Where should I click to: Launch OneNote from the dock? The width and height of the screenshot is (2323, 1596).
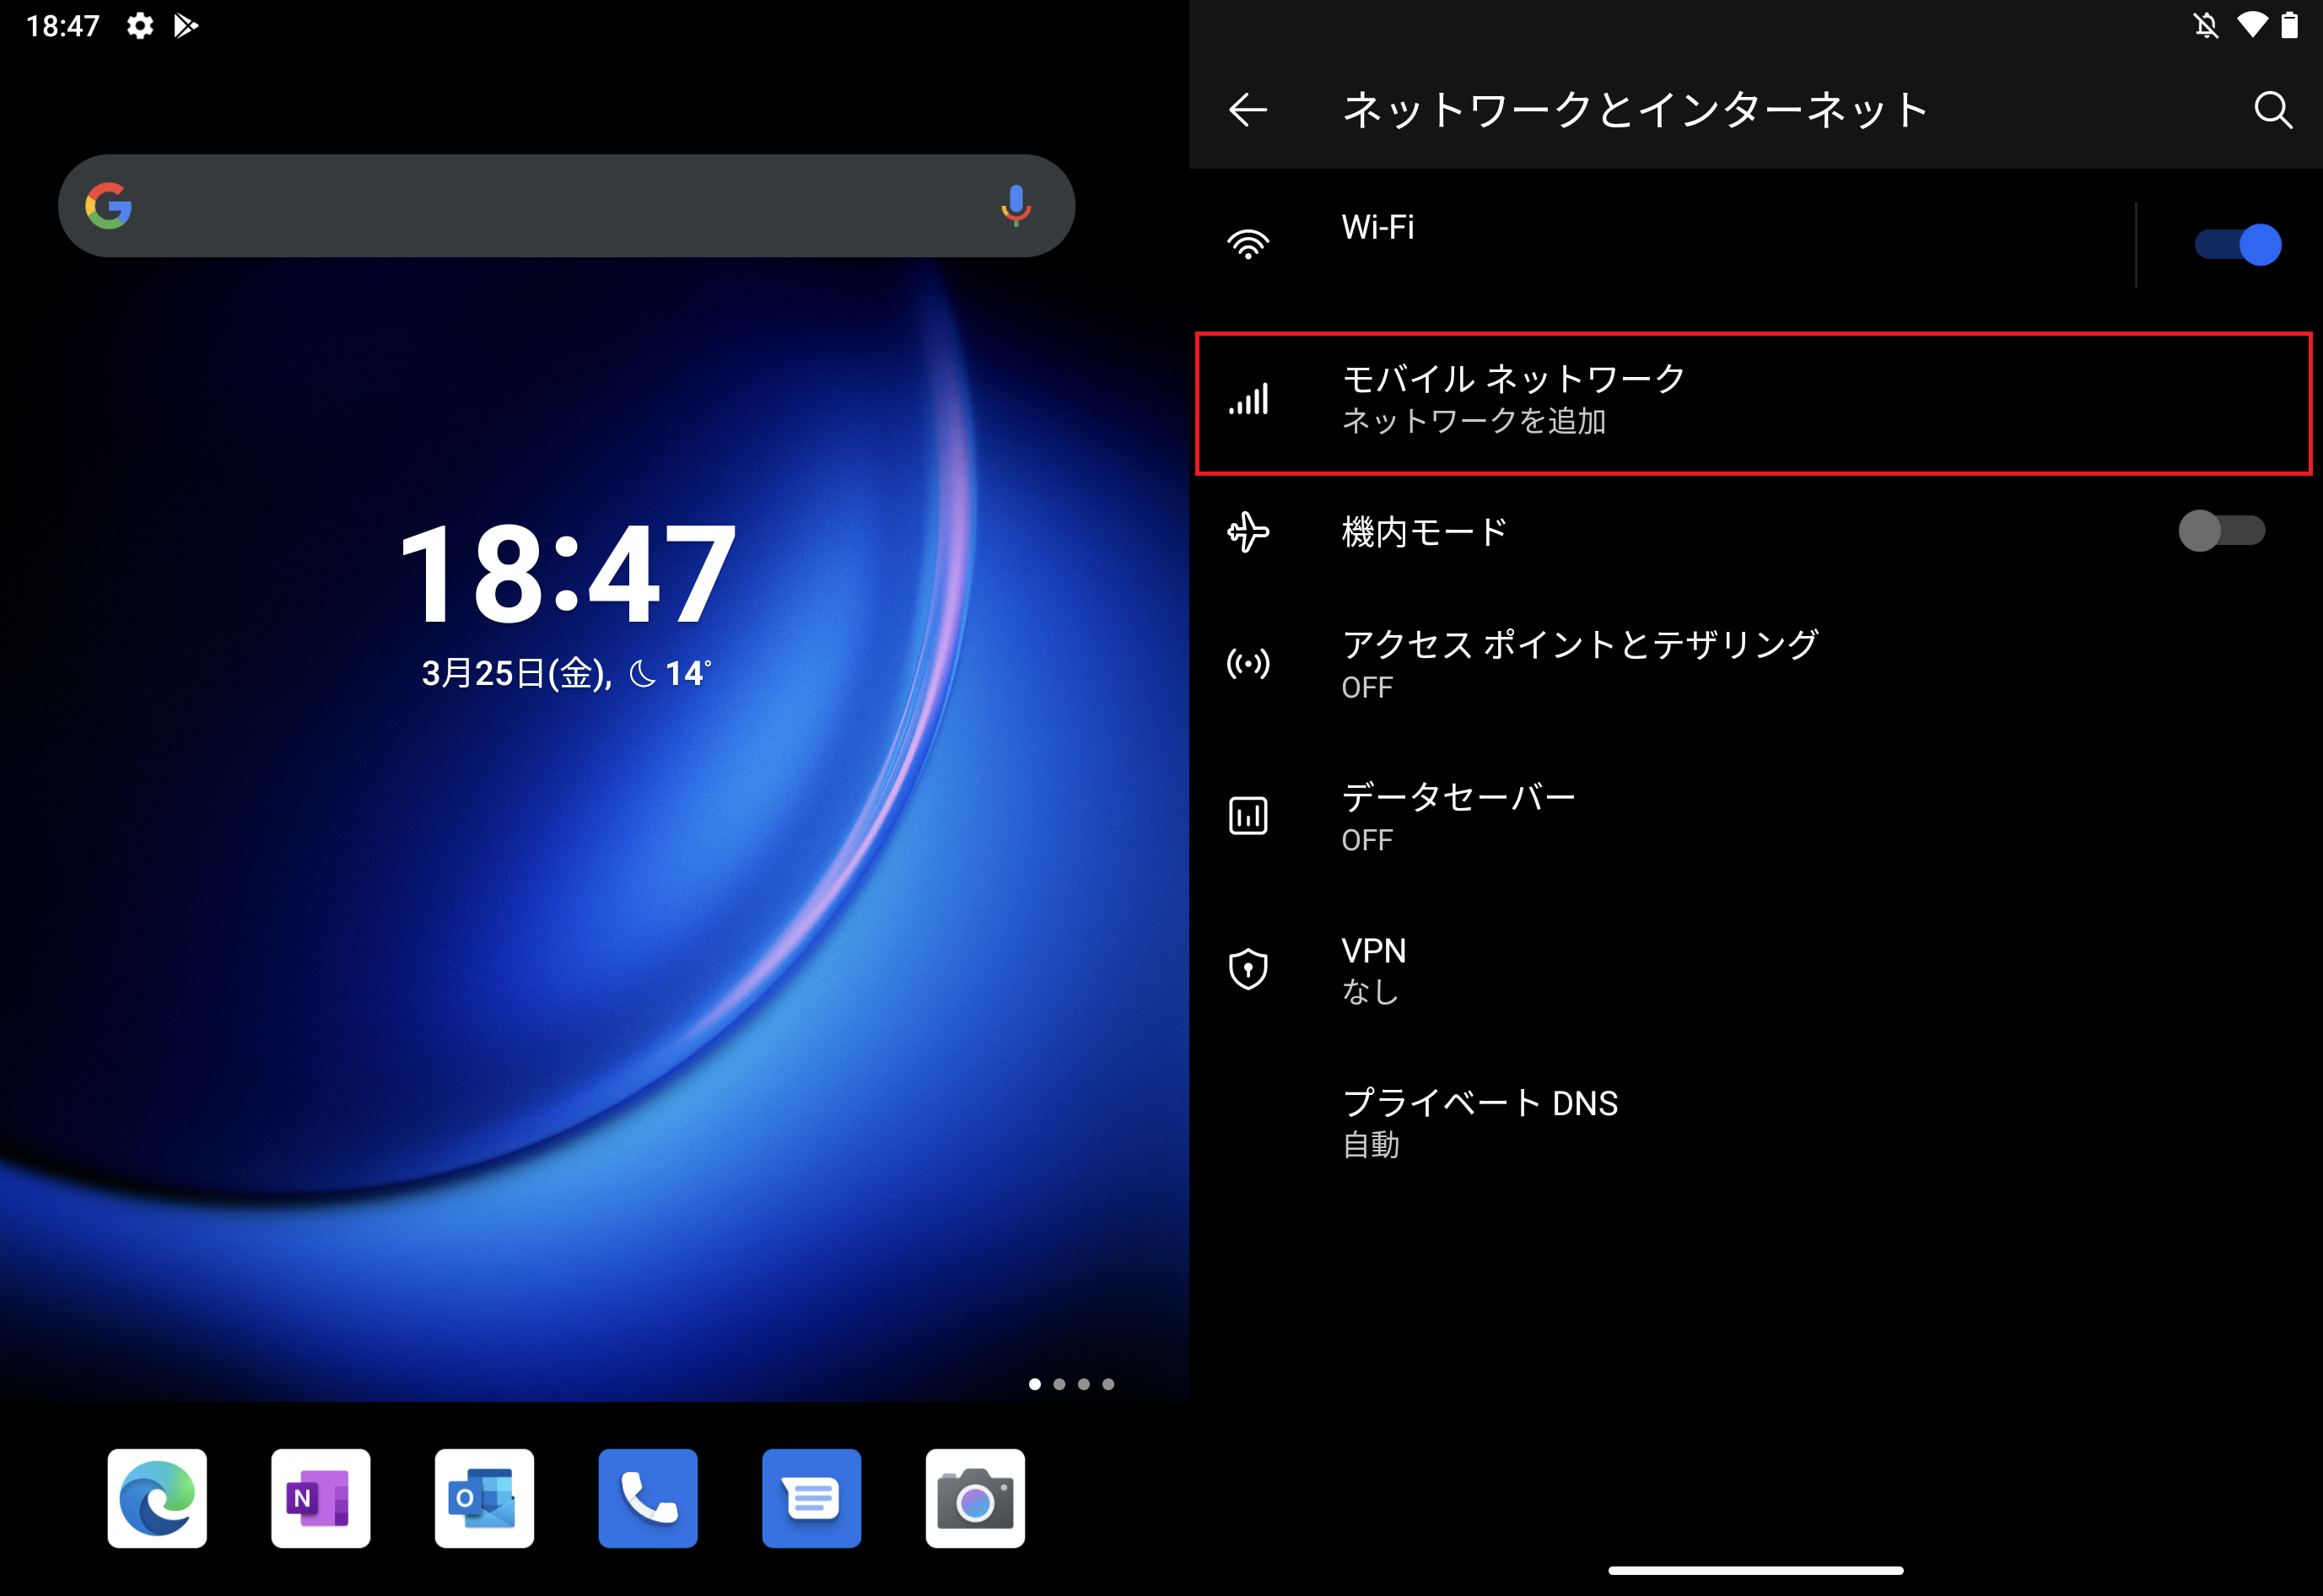[320, 1498]
